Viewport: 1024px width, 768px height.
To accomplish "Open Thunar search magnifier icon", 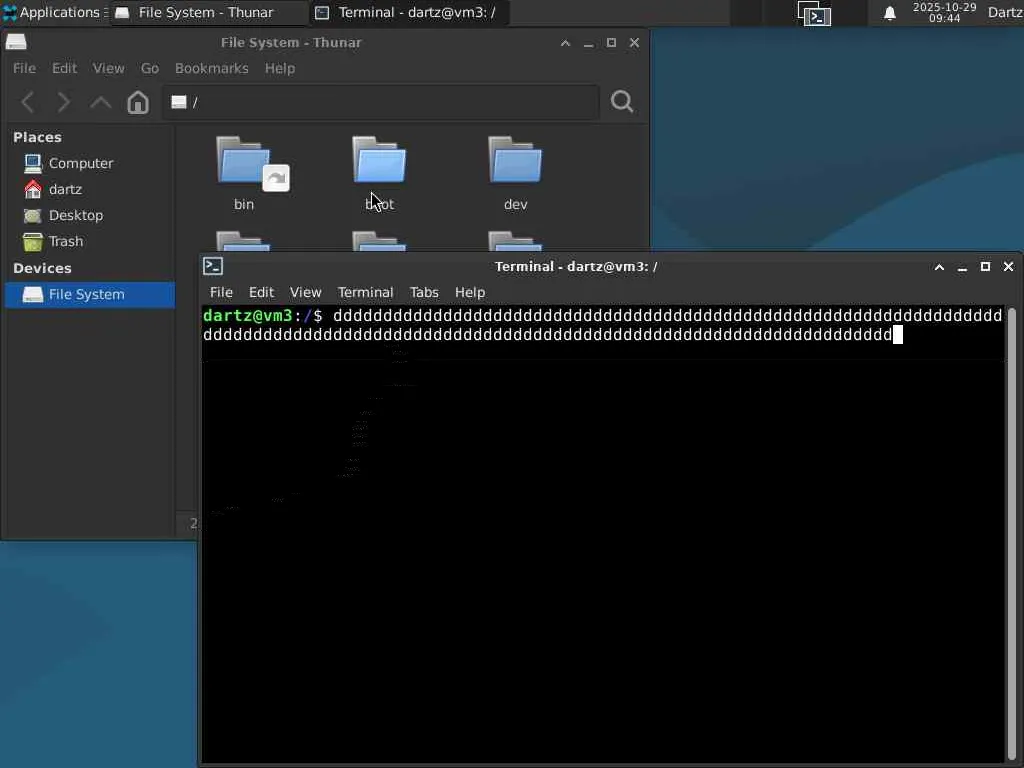I will point(622,101).
